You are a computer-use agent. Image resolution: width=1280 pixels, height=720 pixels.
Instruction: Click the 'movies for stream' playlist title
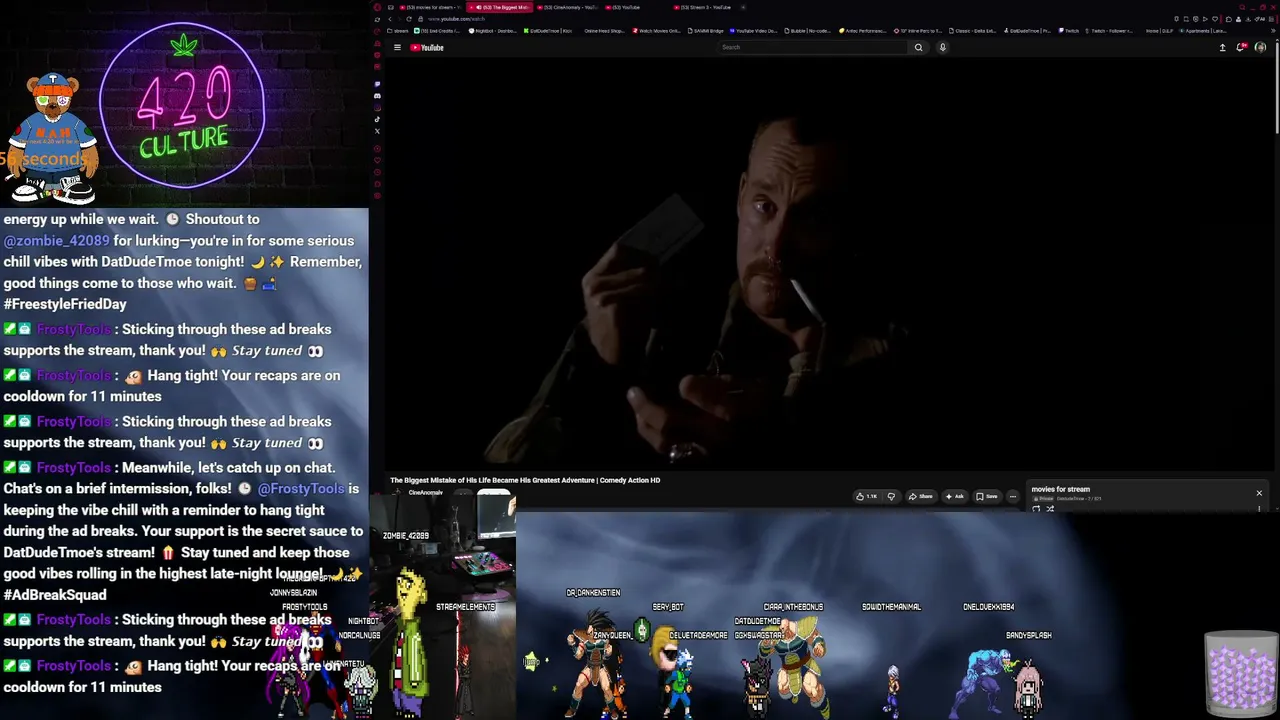[1060, 489]
